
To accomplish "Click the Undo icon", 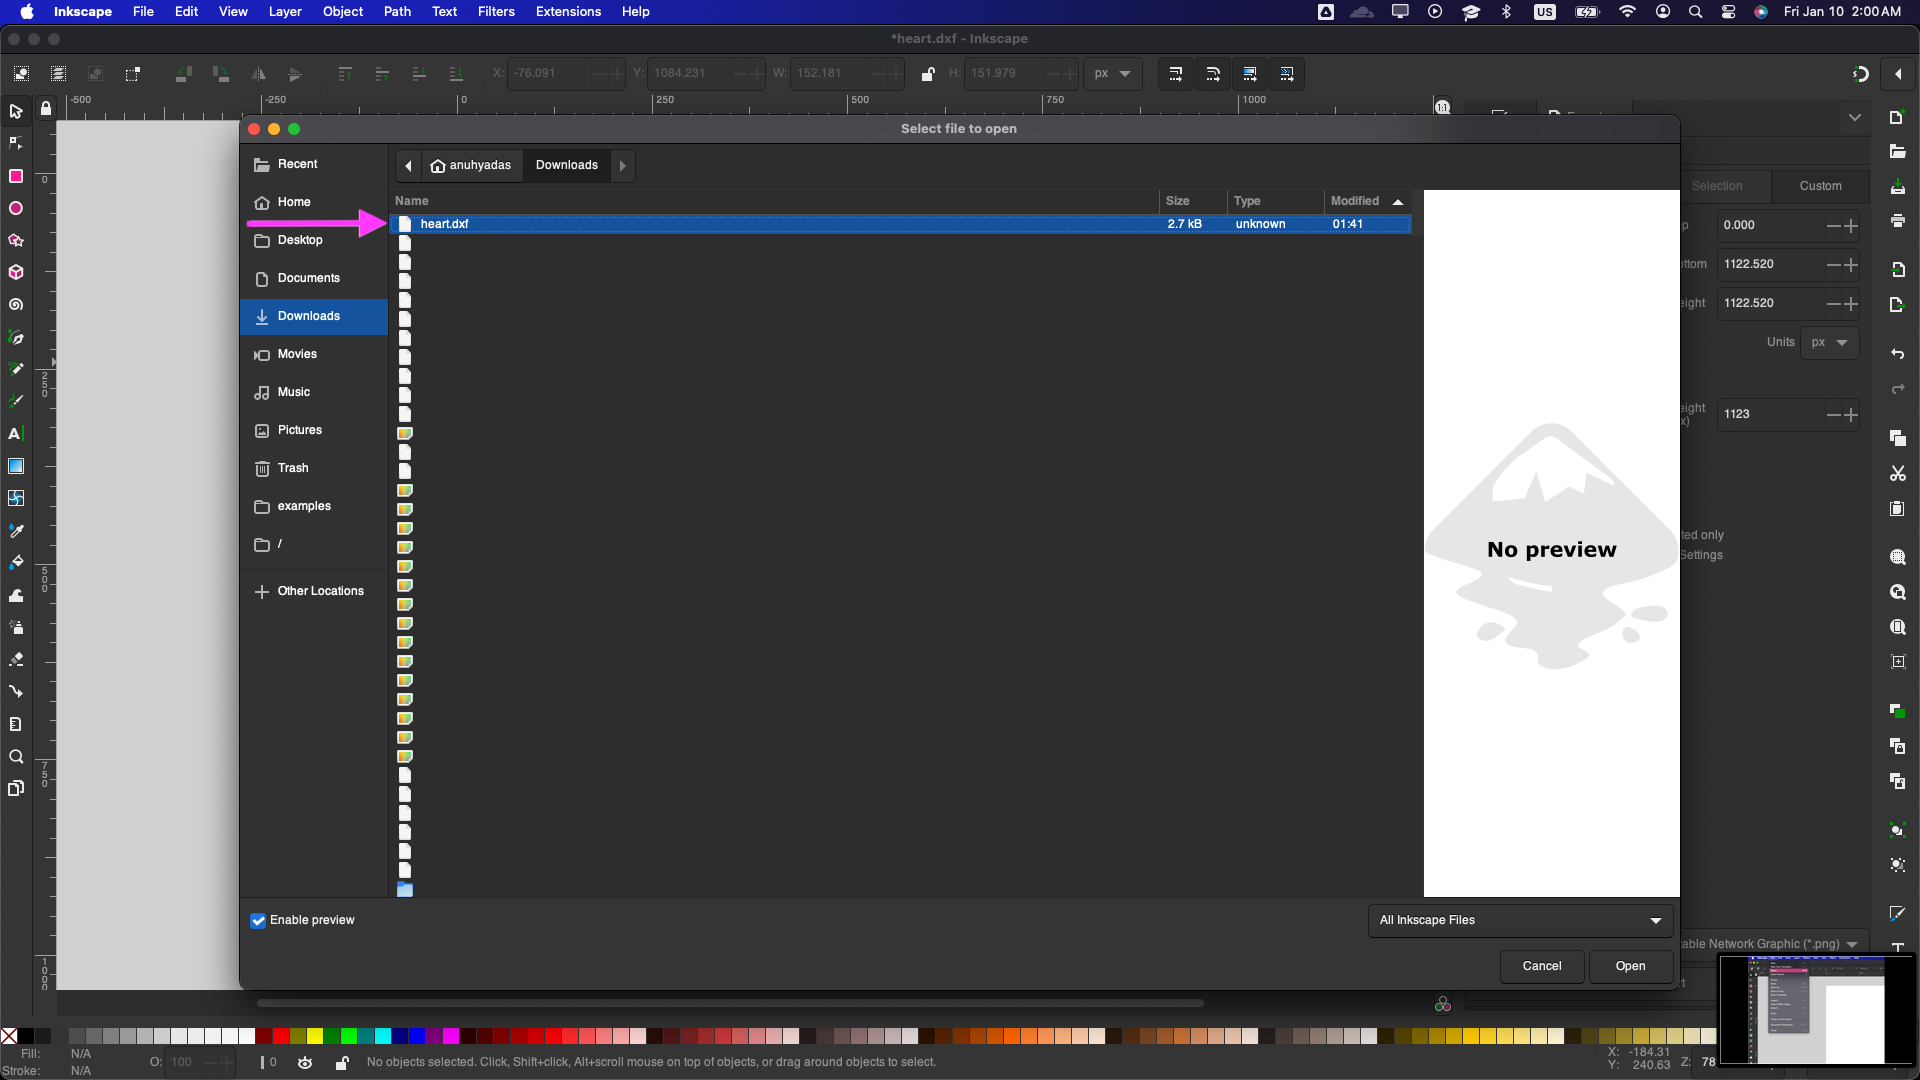I will [1897, 354].
